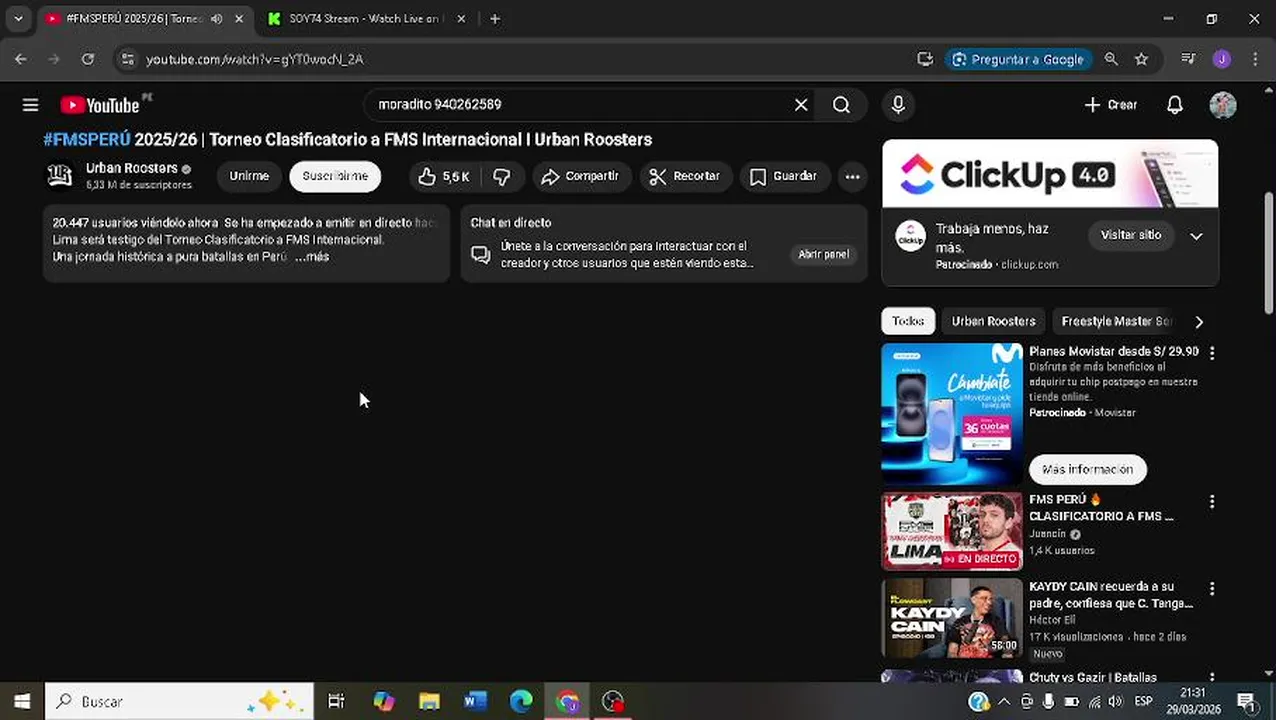Open Movistar ad options menu
Image resolution: width=1276 pixels, height=720 pixels.
coord(1212,353)
